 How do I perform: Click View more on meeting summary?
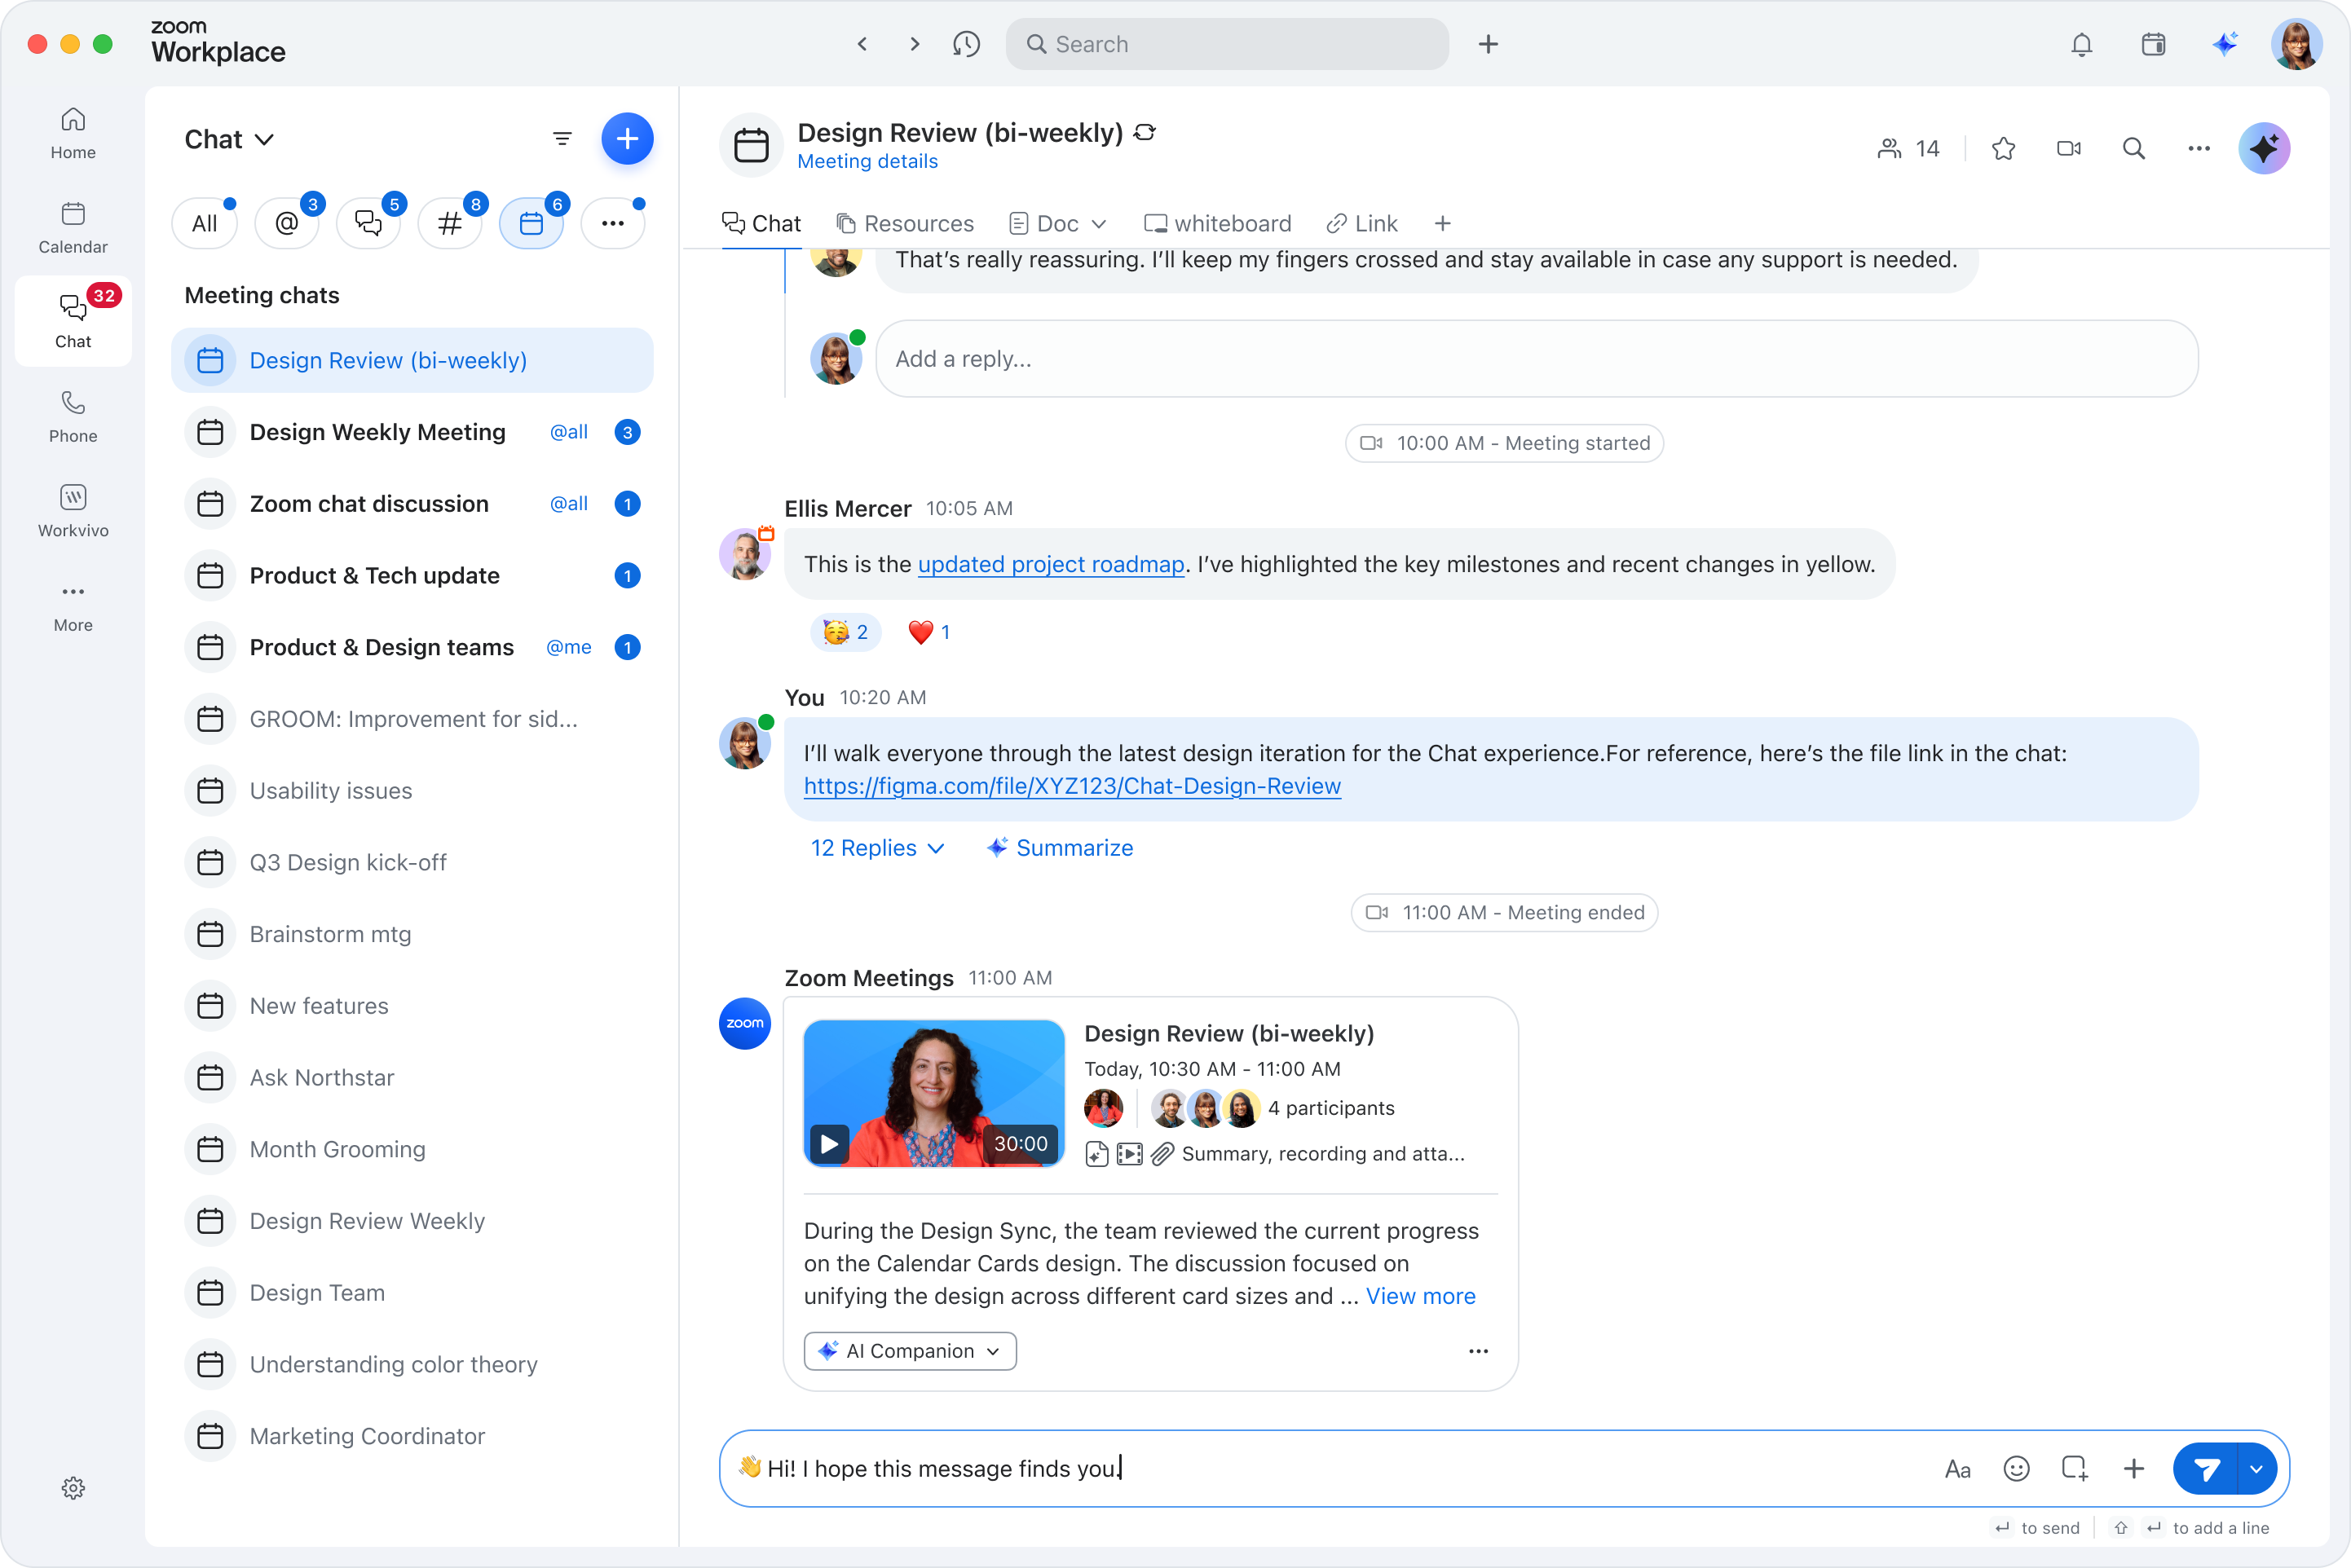point(1420,1296)
